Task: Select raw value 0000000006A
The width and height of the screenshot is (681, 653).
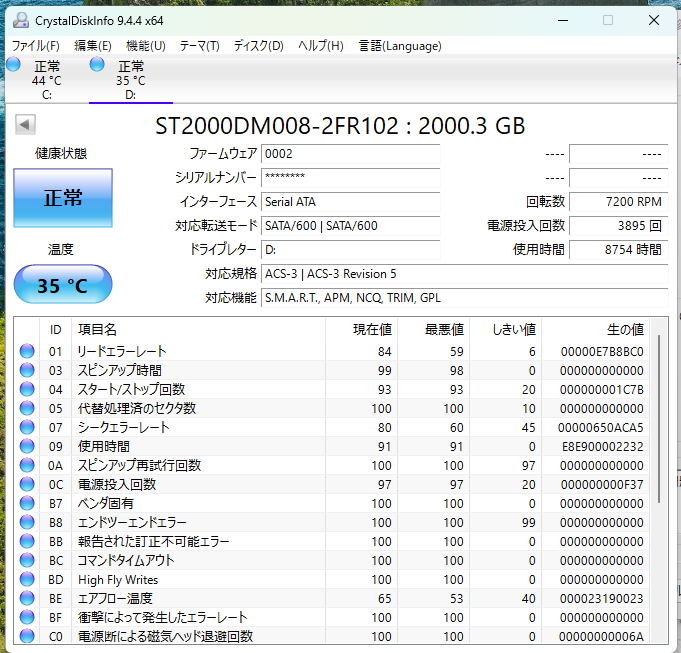Action: (601, 637)
